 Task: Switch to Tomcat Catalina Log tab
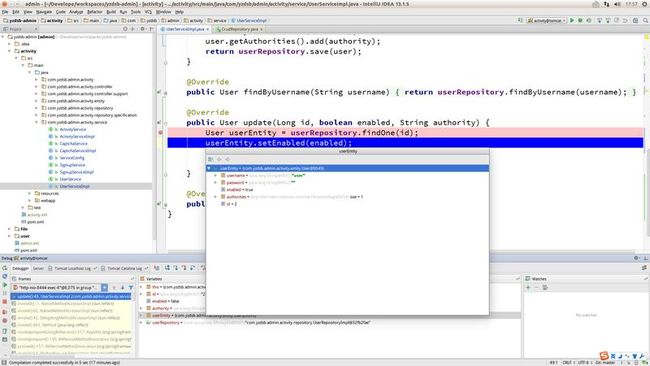[124, 268]
